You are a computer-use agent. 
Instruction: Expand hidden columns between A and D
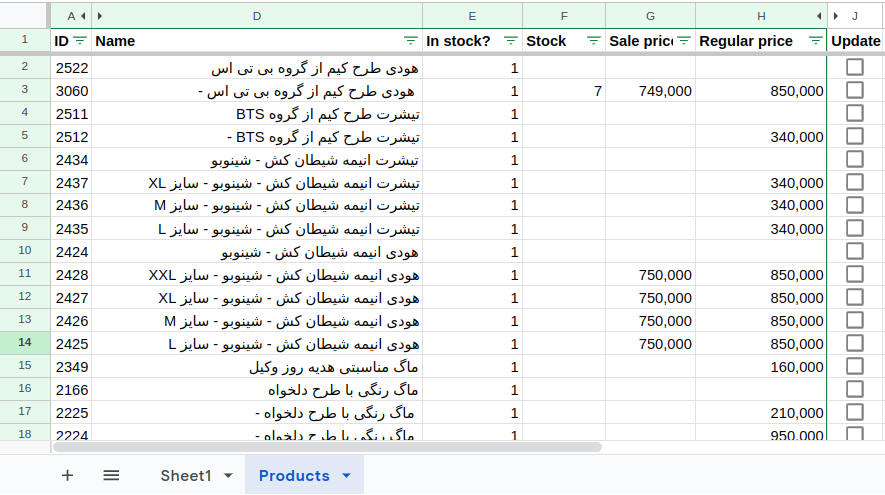coord(91,16)
